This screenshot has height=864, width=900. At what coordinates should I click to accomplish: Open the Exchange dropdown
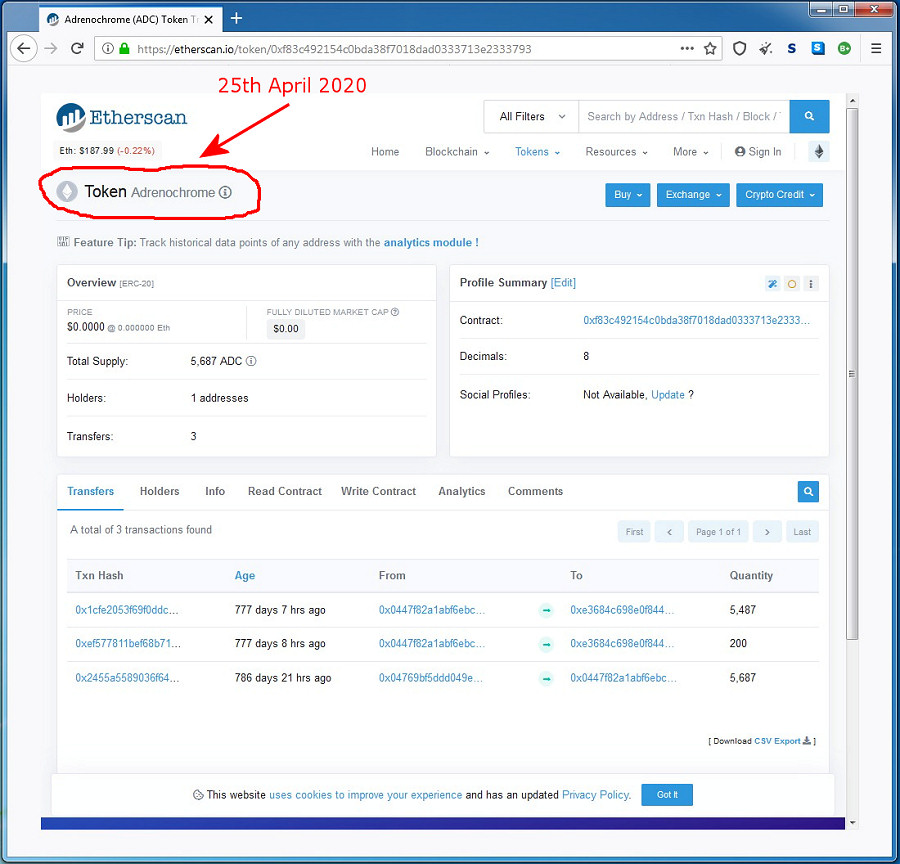point(693,195)
